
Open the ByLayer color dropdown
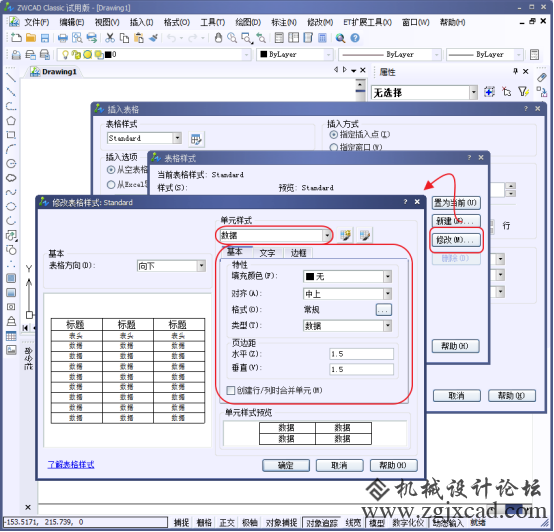(329, 55)
